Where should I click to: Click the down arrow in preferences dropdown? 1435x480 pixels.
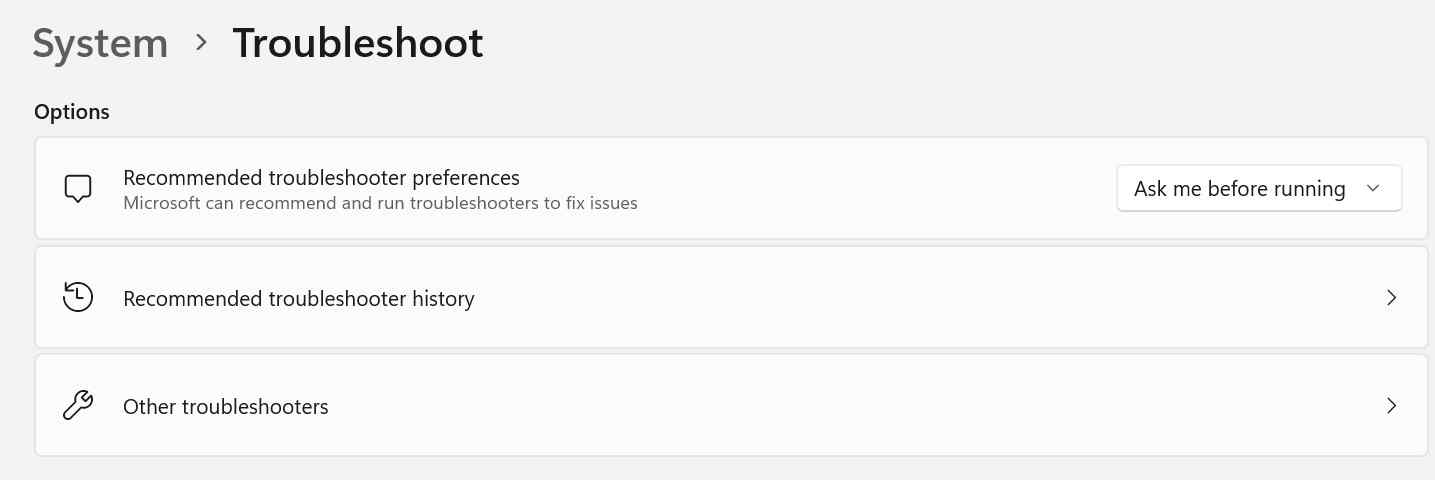pyautogui.click(x=1373, y=189)
